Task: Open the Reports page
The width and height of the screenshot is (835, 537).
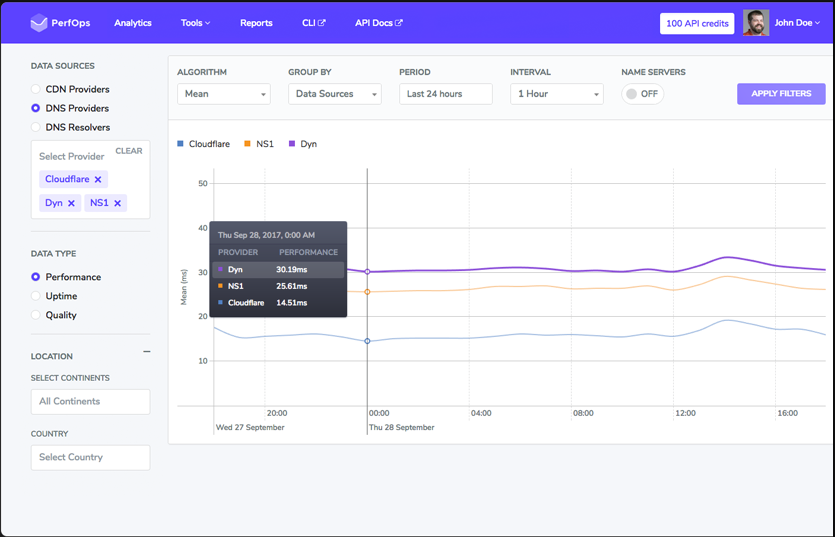Action: point(256,23)
